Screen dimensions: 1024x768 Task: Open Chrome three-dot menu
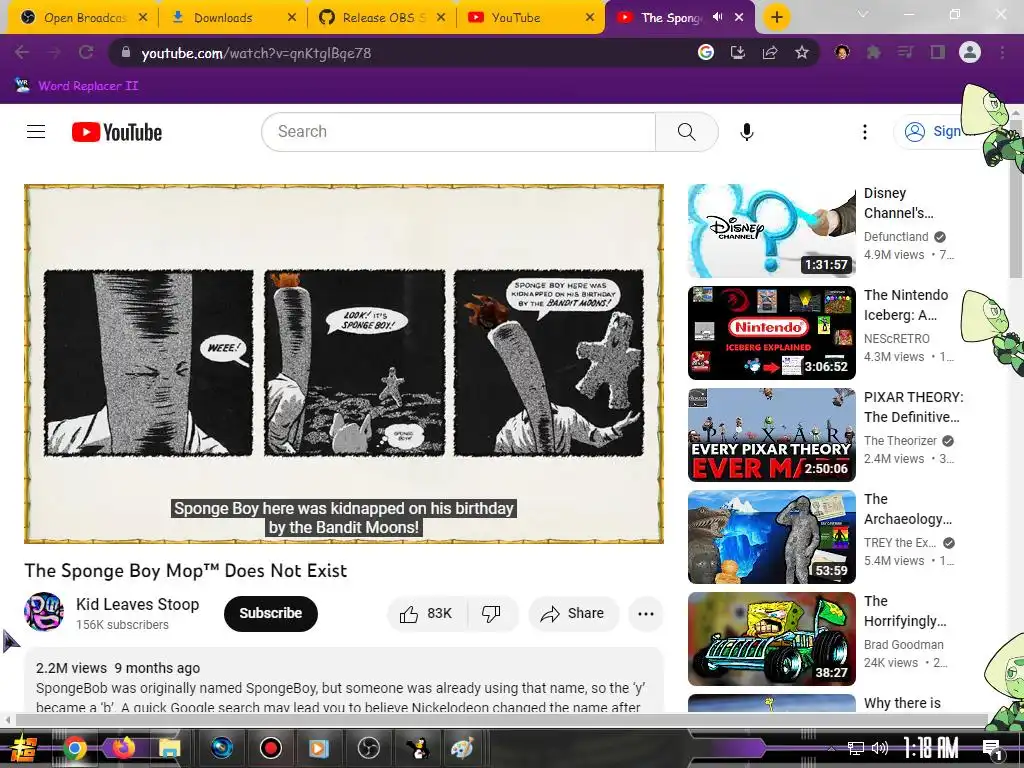pyautogui.click(x=1002, y=52)
